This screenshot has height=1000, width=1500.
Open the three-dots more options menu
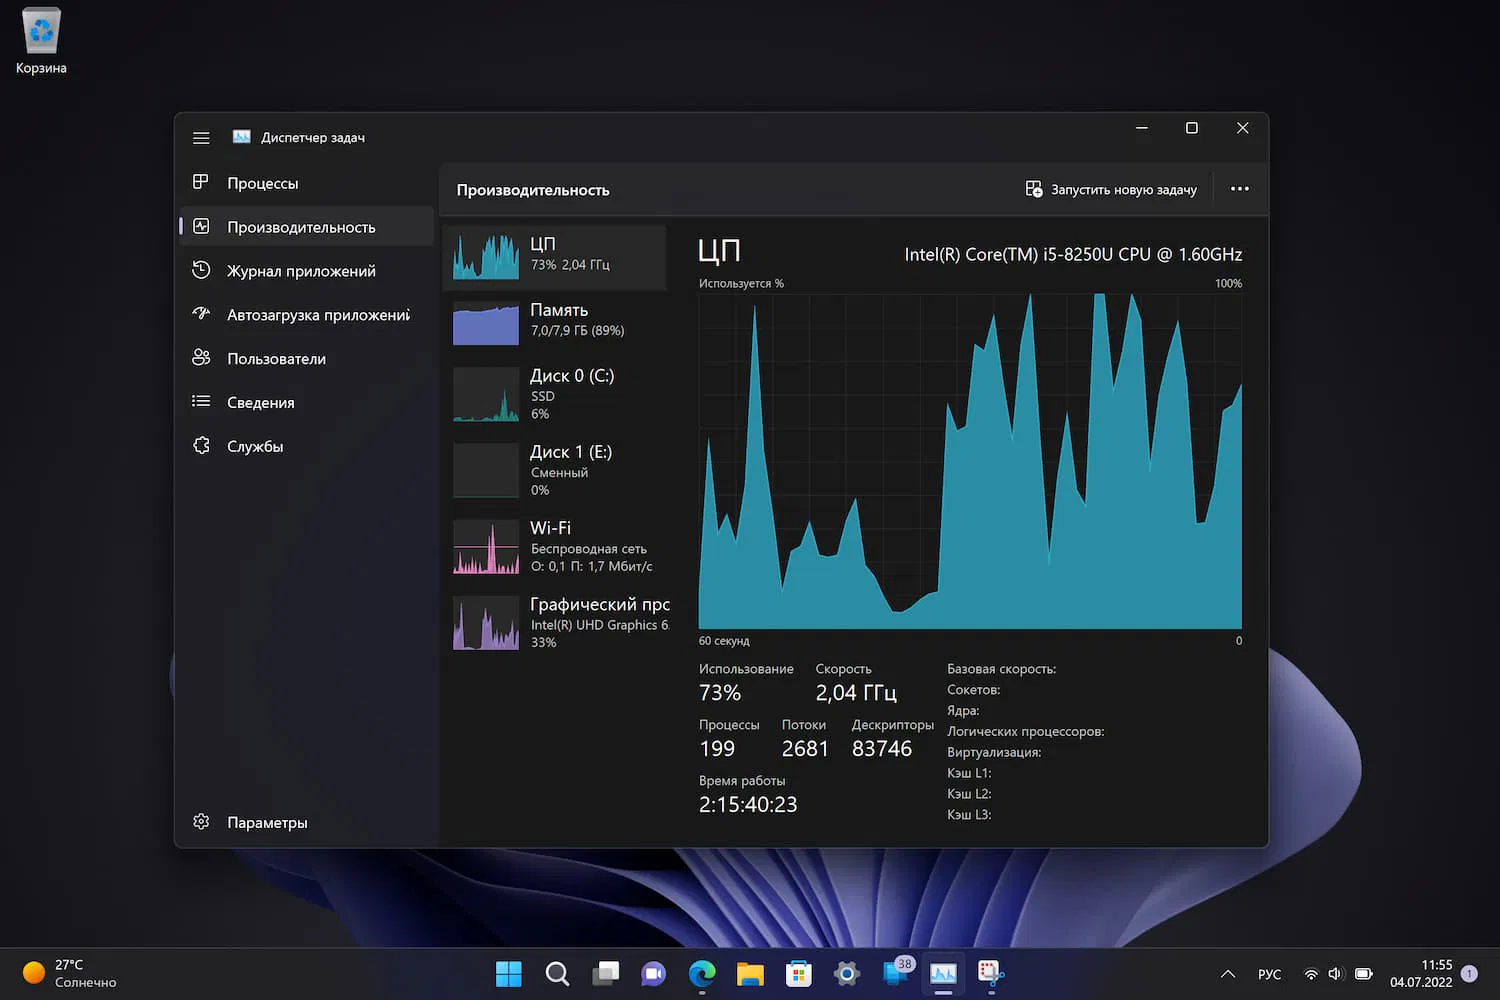[x=1240, y=189]
